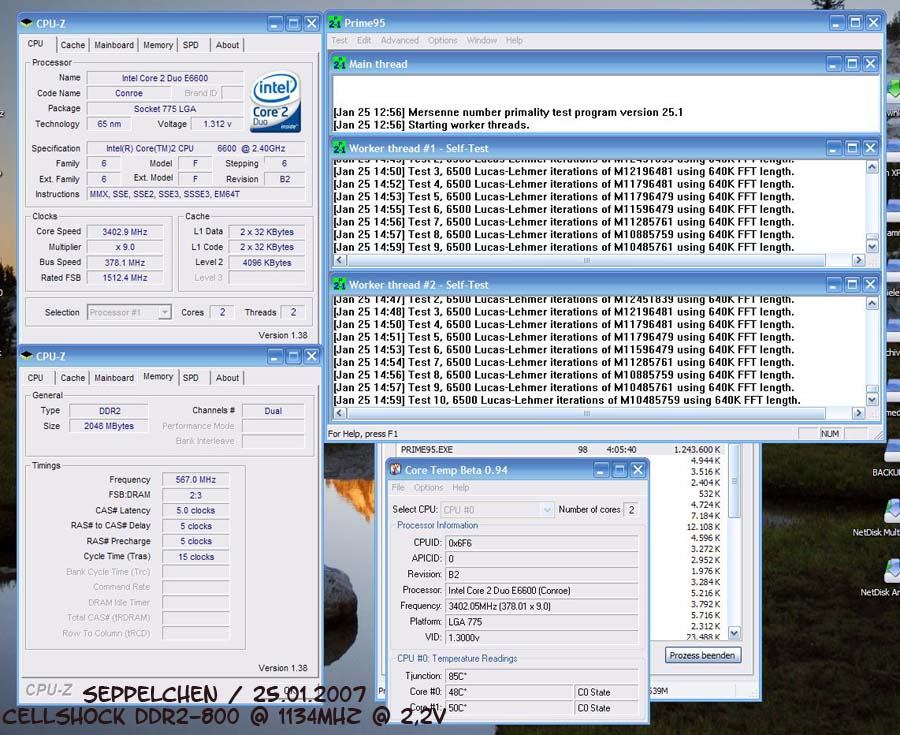
Task: Switch to Cache tab in CPU-Z Timings window
Action: [73, 378]
